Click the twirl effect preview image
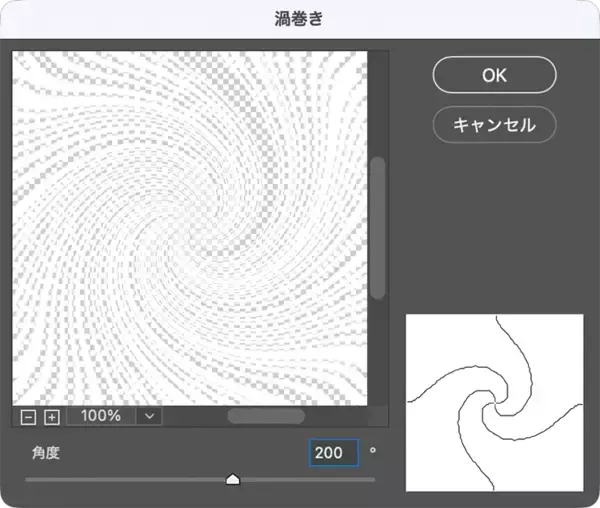600x508 pixels. click(x=190, y=228)
